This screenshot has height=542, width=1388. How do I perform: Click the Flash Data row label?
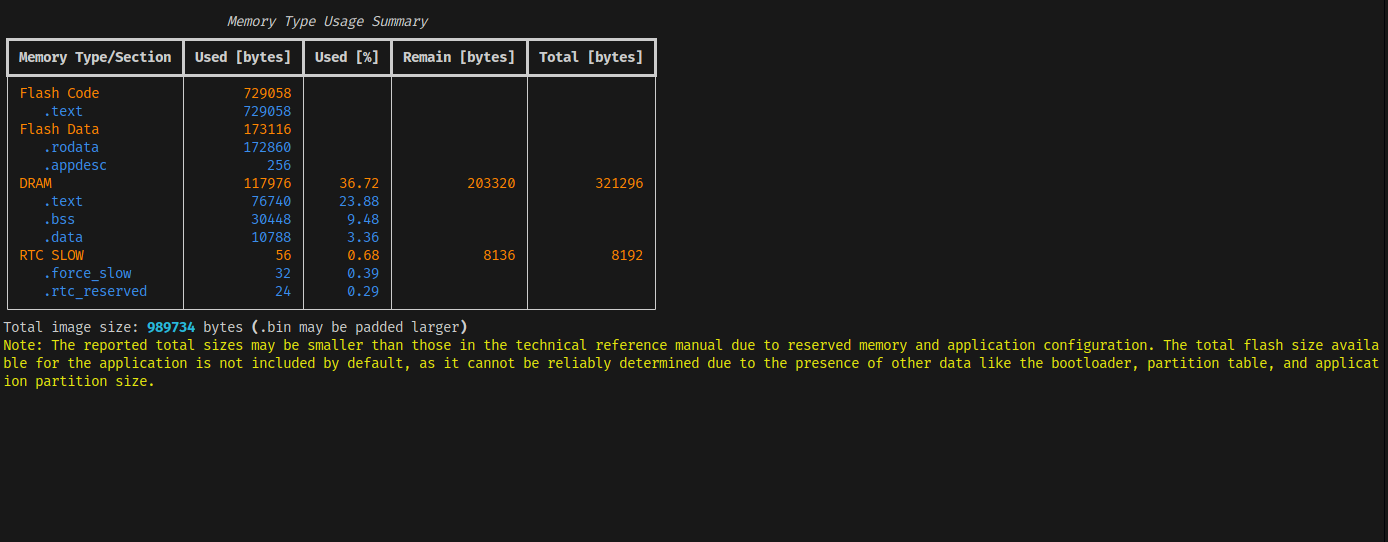pyautogui.click(x=59, y=129)
